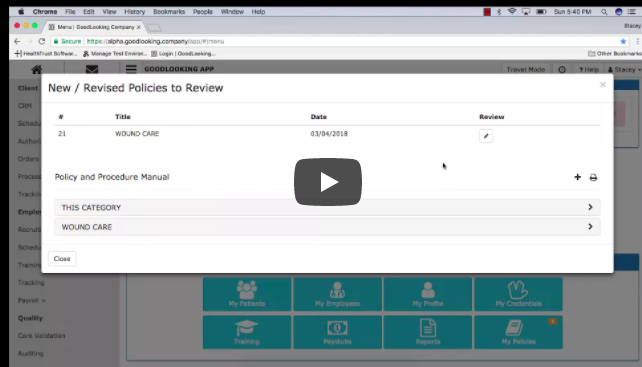Click the date 03/04/2018 cell
642x367 pixels.
(329, 134)
